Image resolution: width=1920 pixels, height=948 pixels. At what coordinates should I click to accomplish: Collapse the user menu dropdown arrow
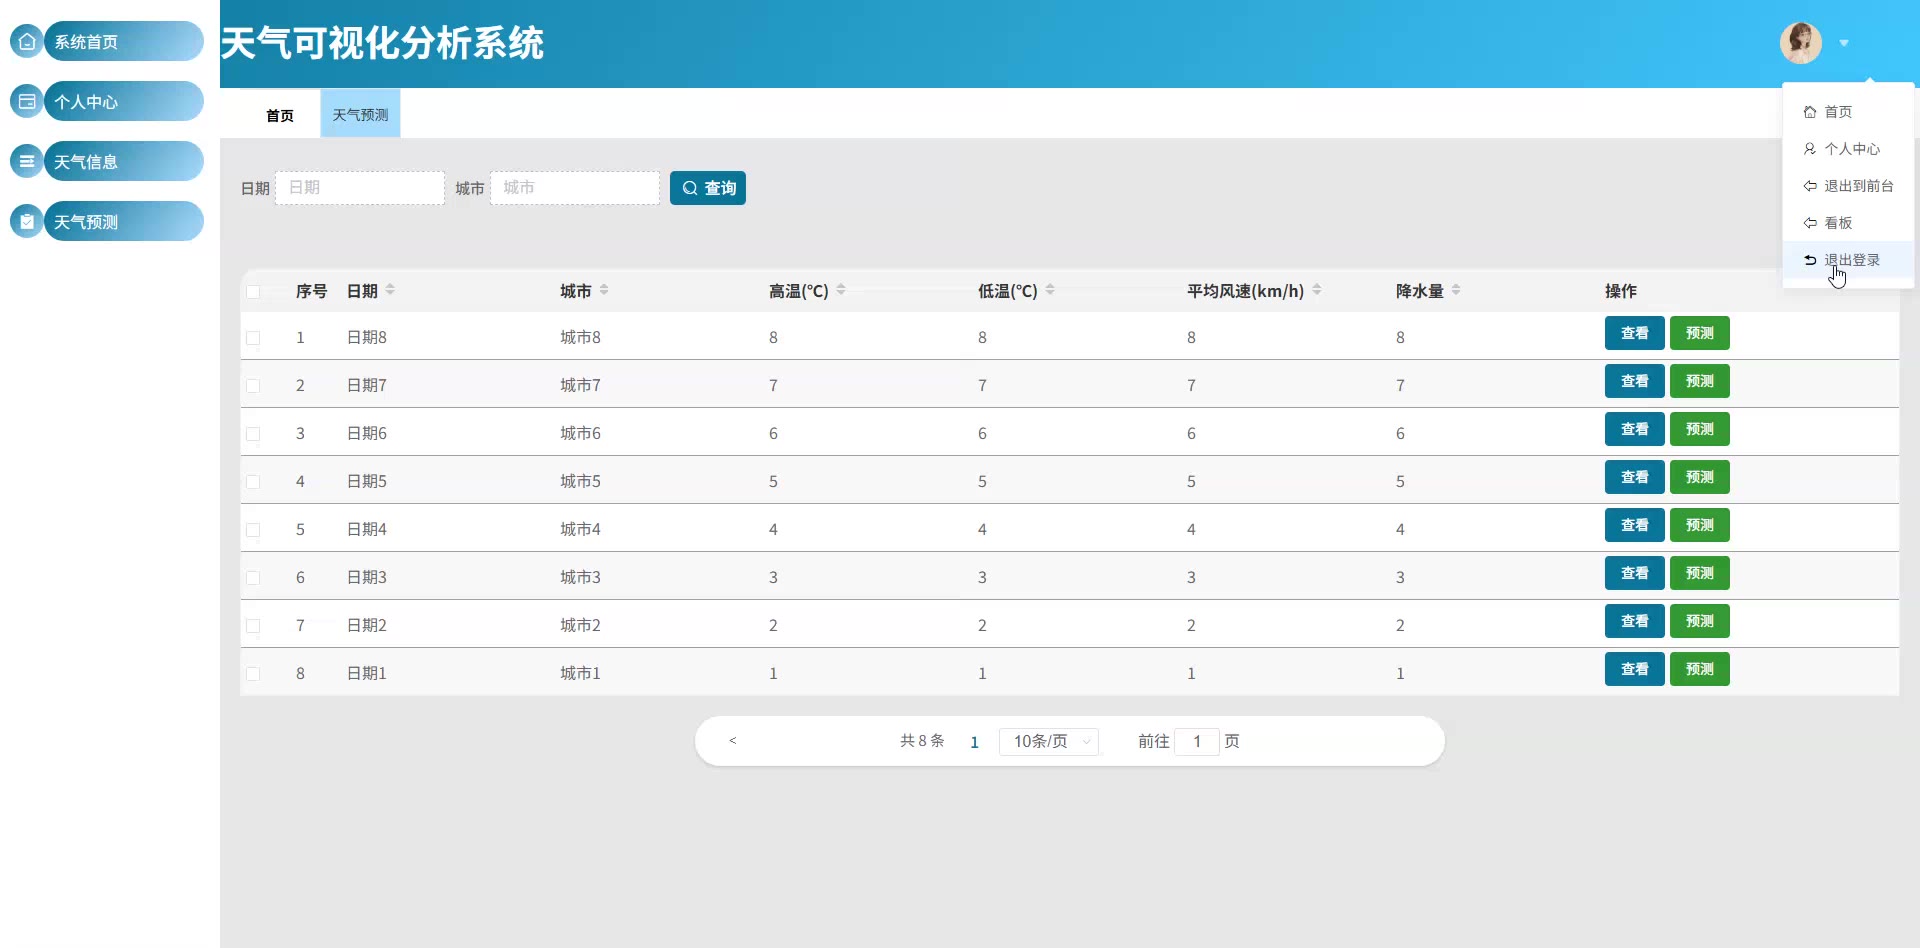(1844, 43)
